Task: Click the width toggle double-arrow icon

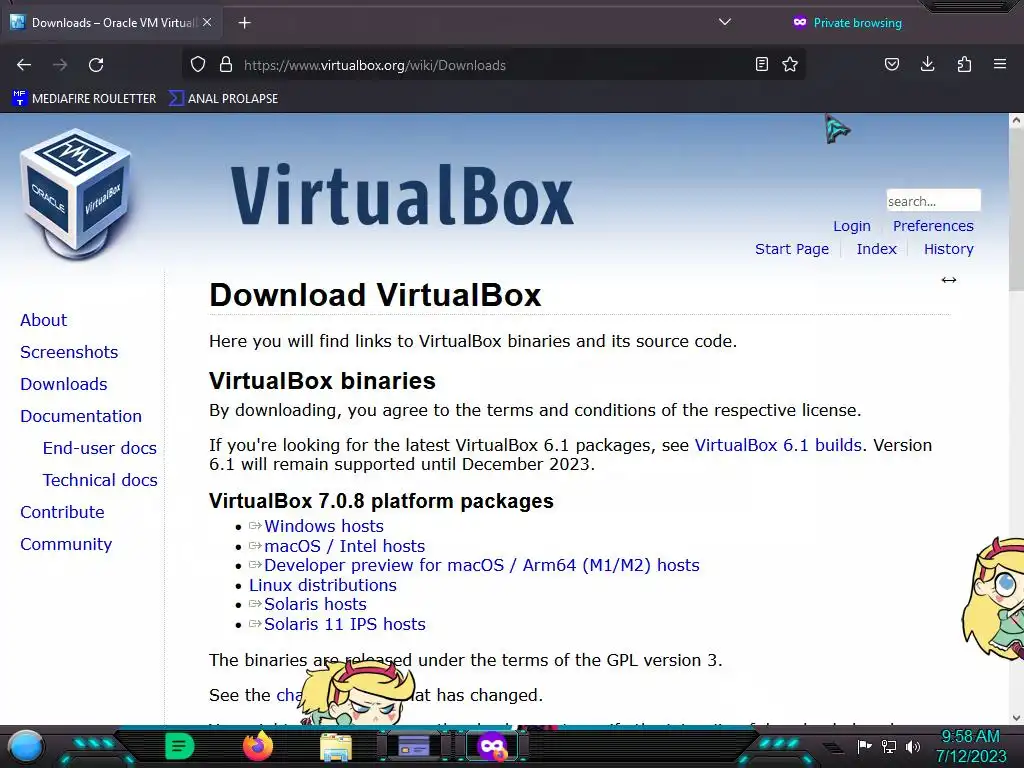Action: pos(949,280)
